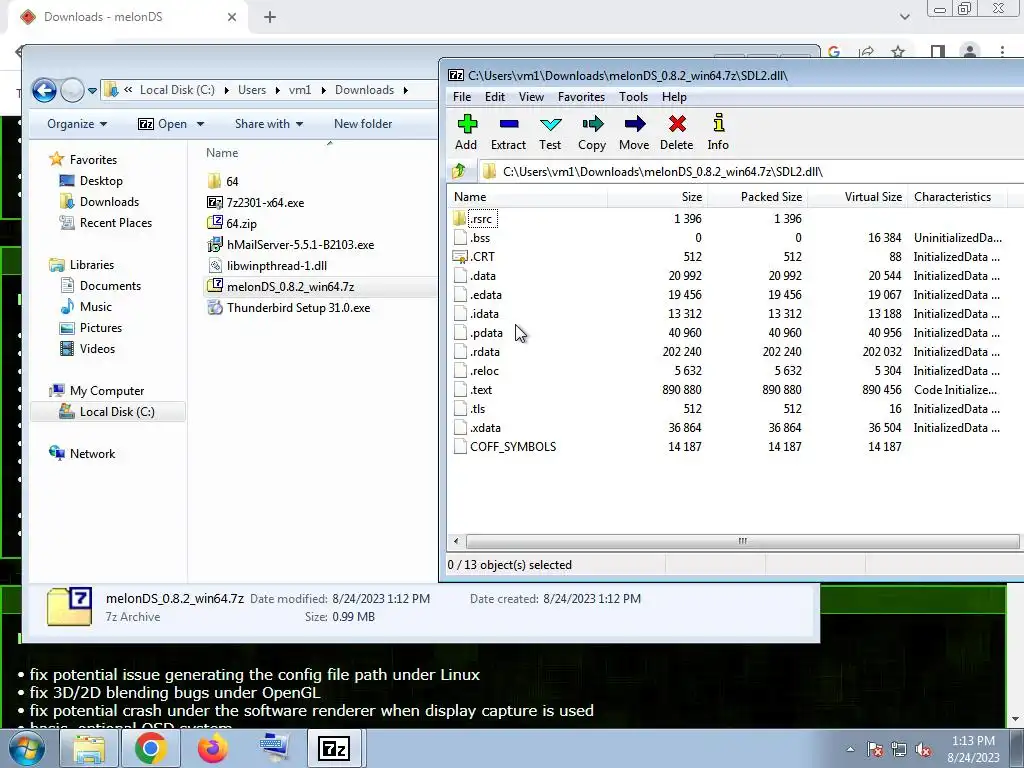
Task: Click the 7-Zip path address field
Action: 751,172
